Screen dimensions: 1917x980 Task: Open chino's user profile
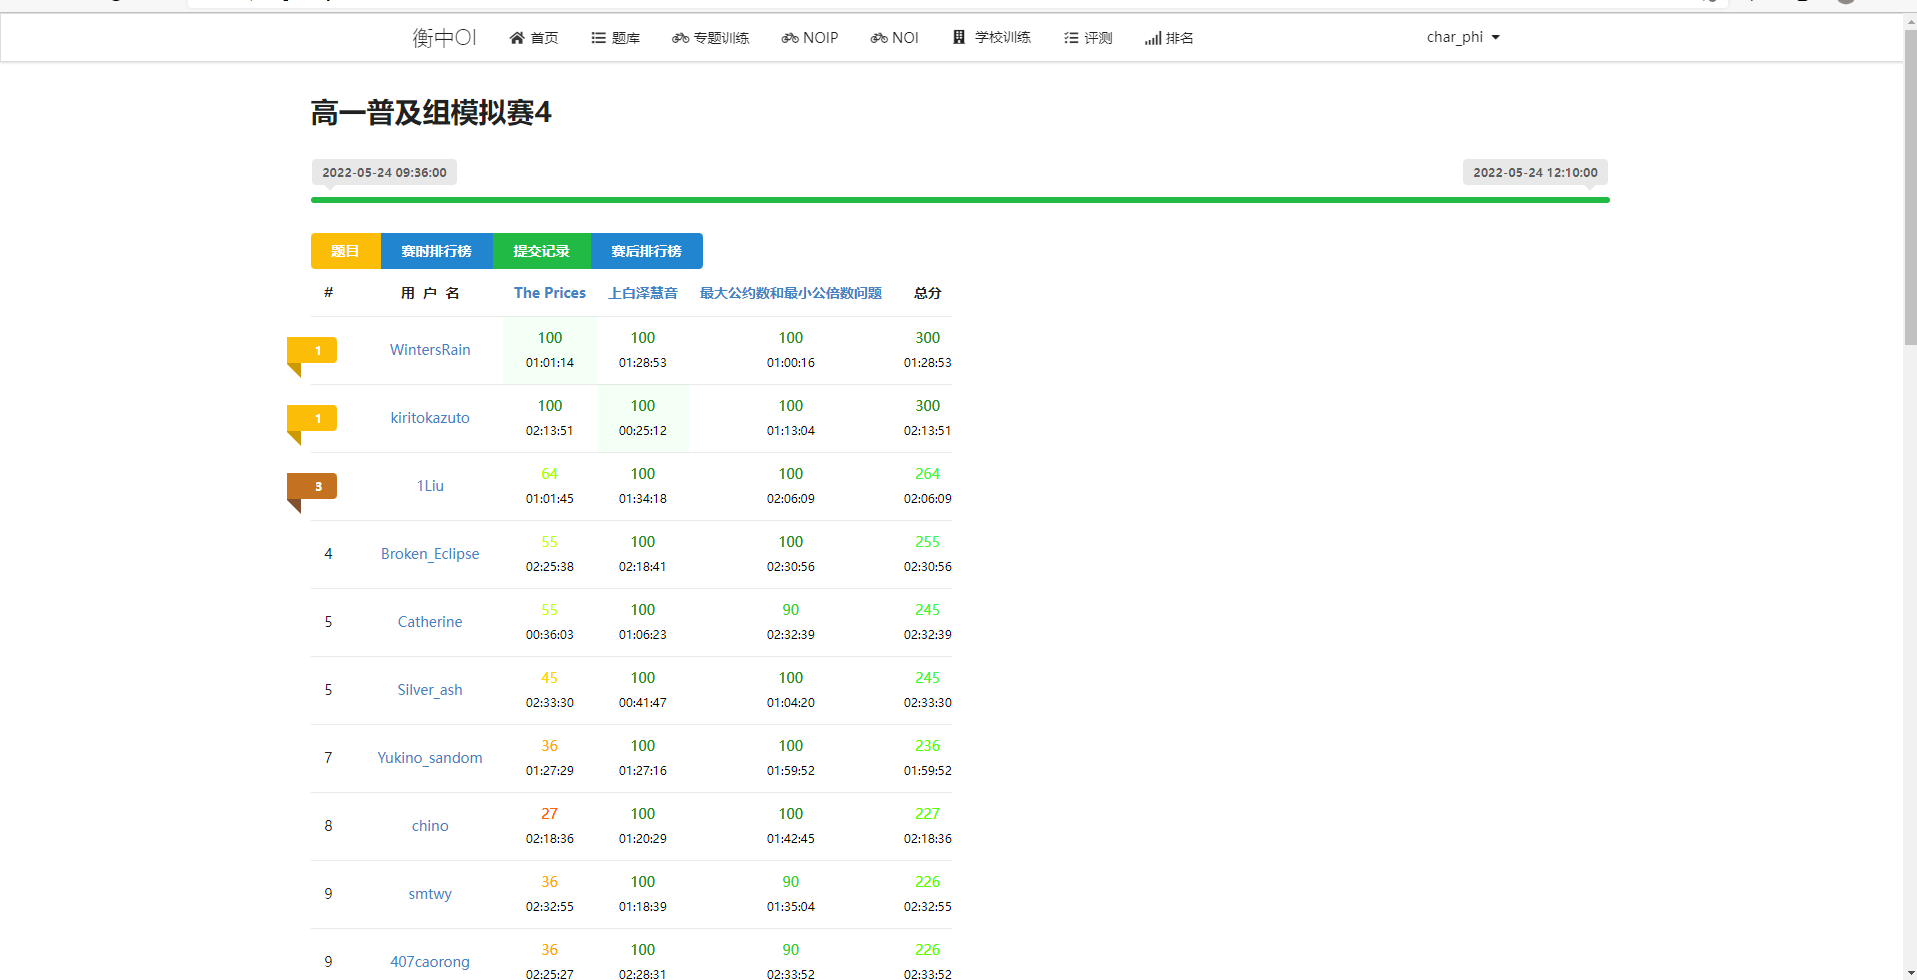click(x=430, y=826)
